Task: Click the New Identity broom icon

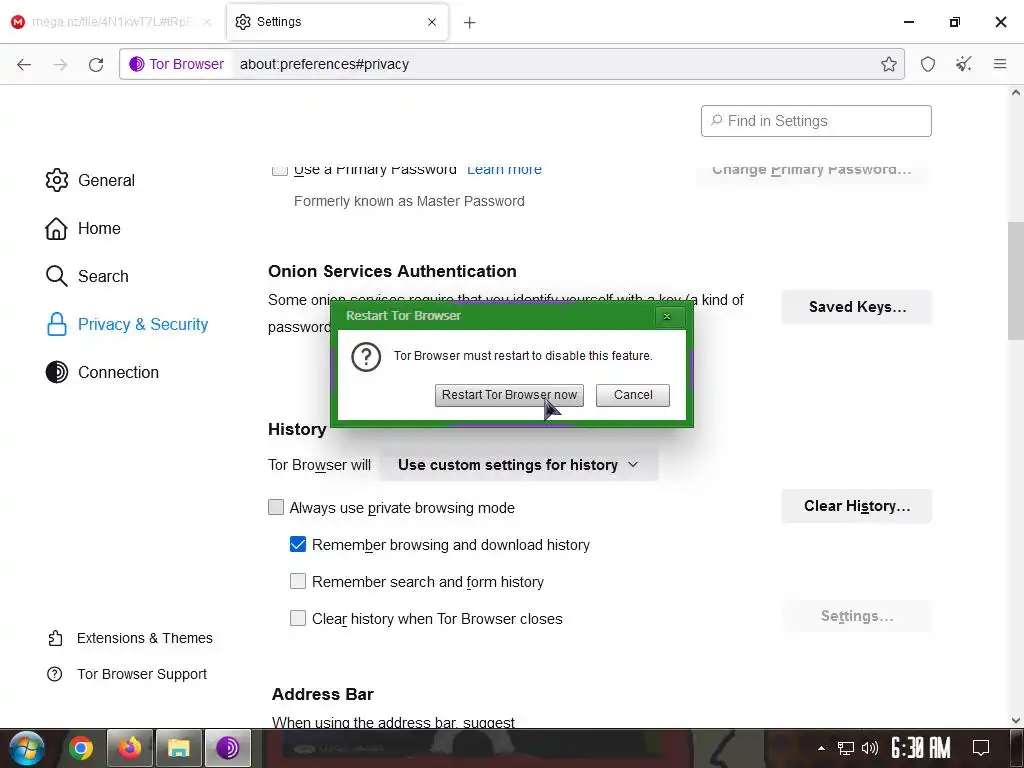Action: click(x=963, y=64)
